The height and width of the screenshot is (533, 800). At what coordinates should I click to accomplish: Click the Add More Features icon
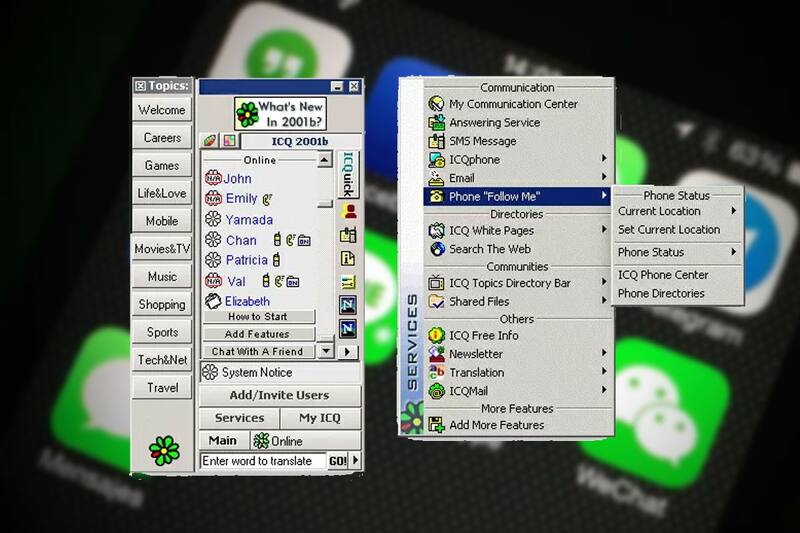pos(436,425)
